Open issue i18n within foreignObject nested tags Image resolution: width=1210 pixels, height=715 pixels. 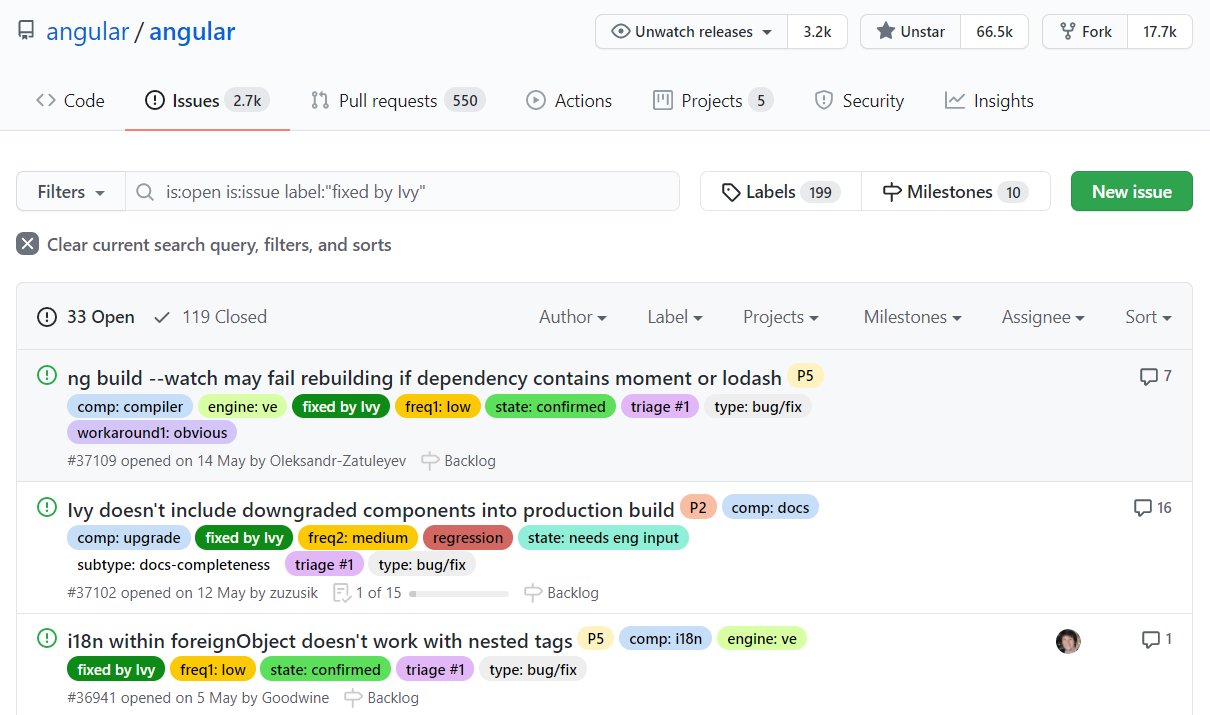[320, 641]
